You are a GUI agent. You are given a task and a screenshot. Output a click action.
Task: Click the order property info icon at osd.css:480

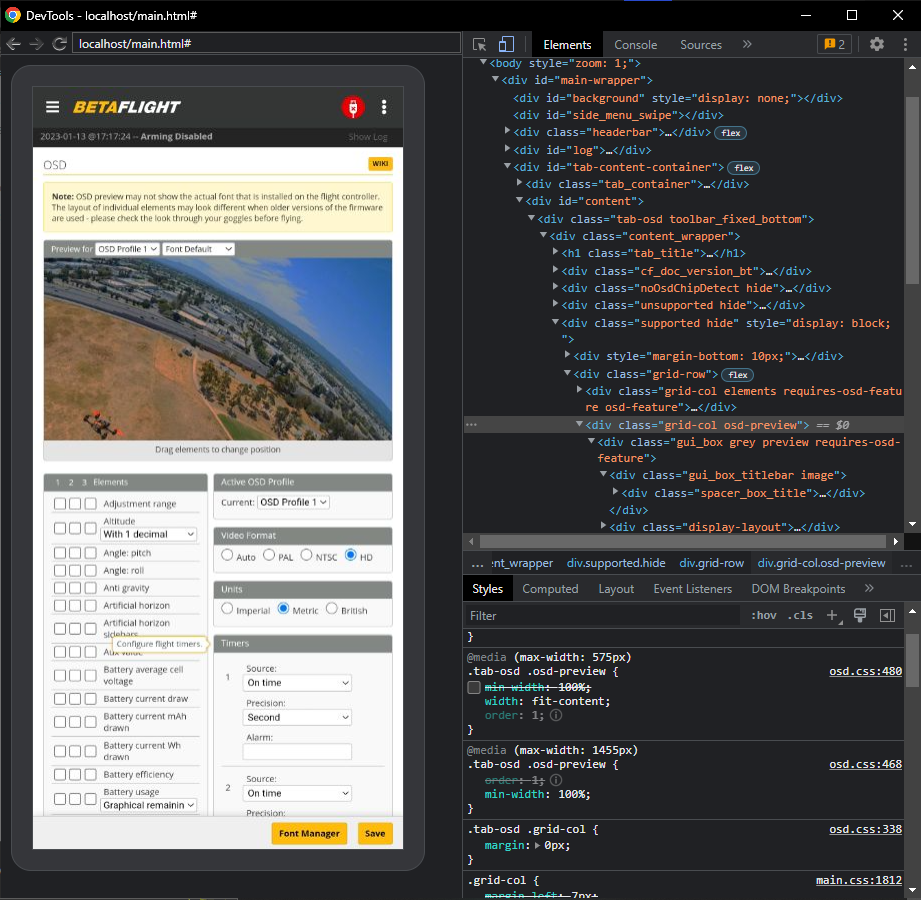(x=556, y=716)
